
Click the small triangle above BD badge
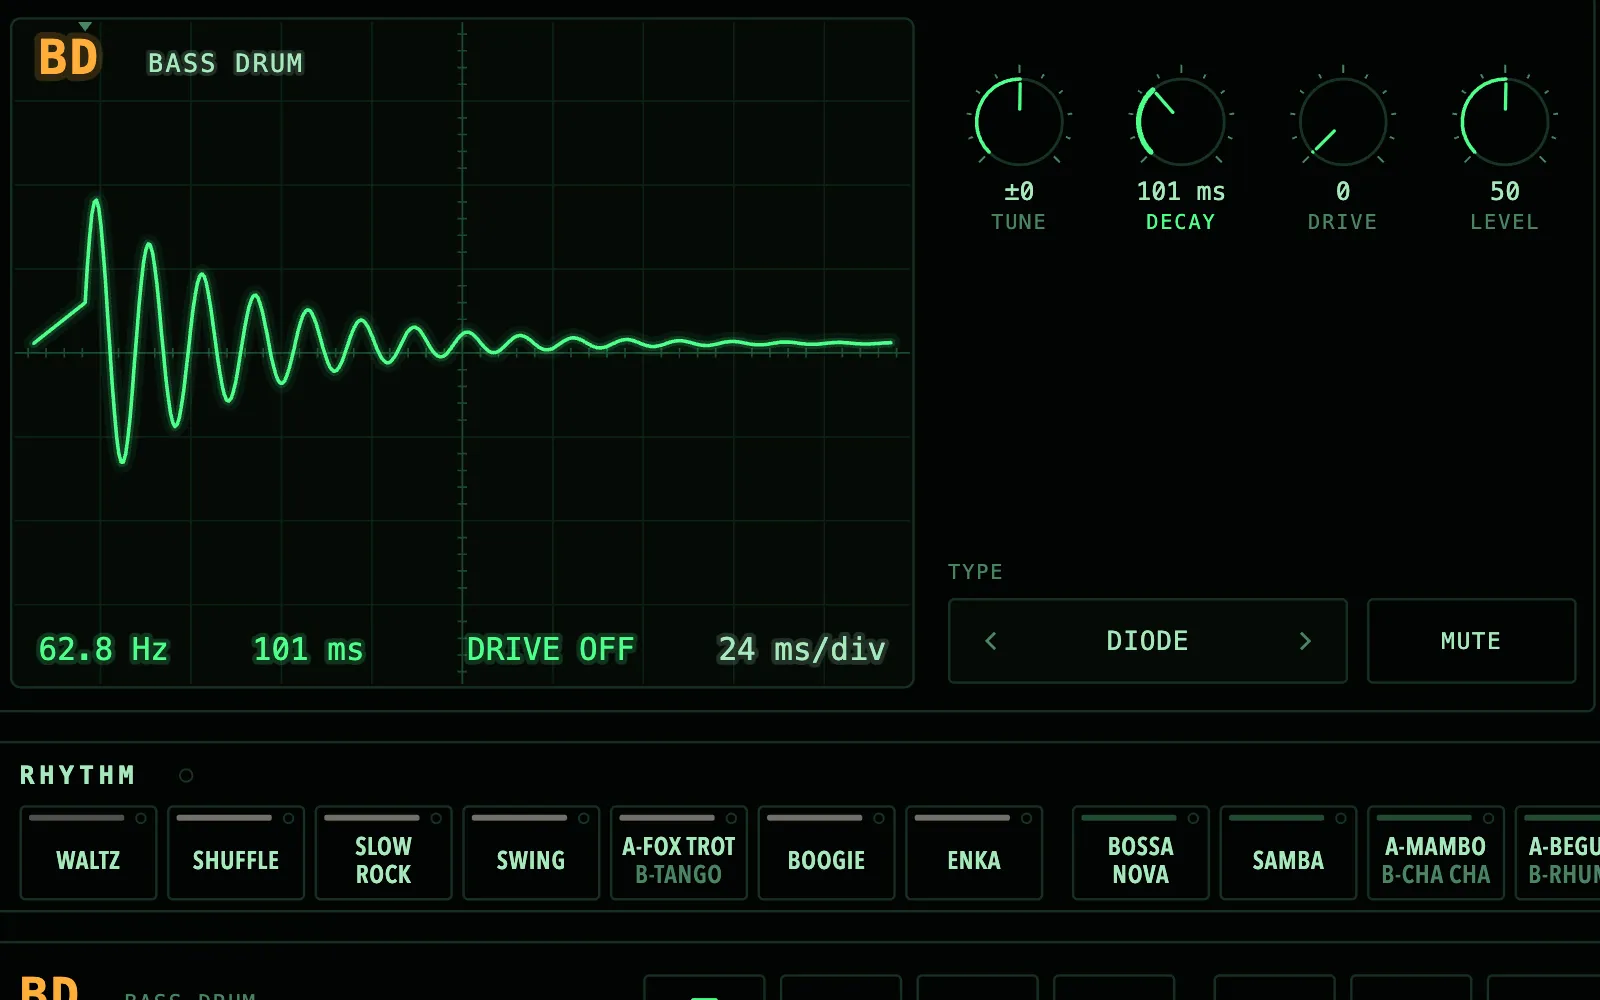(x=85, y=26)
